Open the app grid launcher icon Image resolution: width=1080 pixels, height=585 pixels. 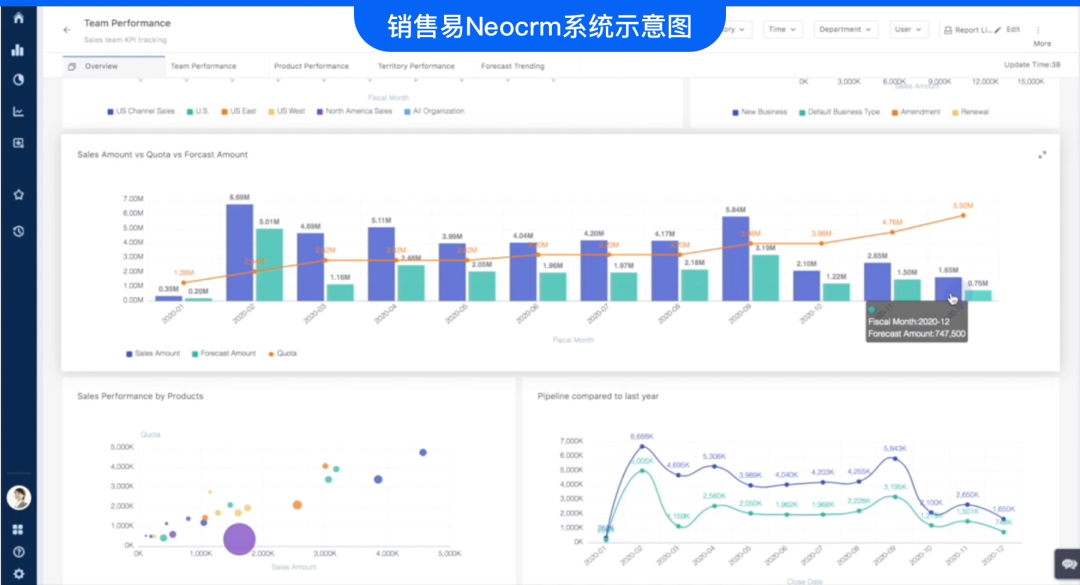pos(18,529)
